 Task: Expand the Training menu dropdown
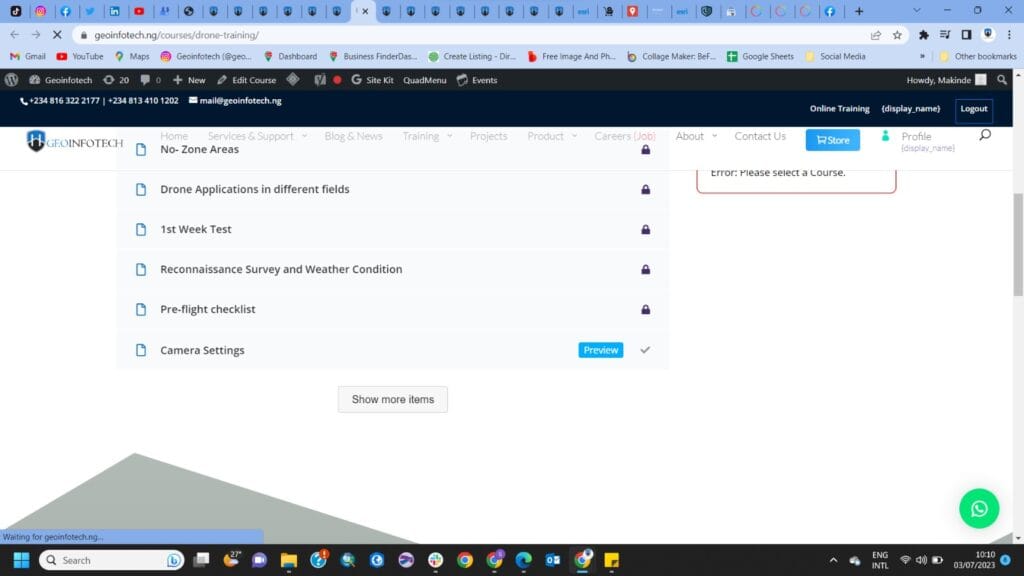(x=421, y=136)
